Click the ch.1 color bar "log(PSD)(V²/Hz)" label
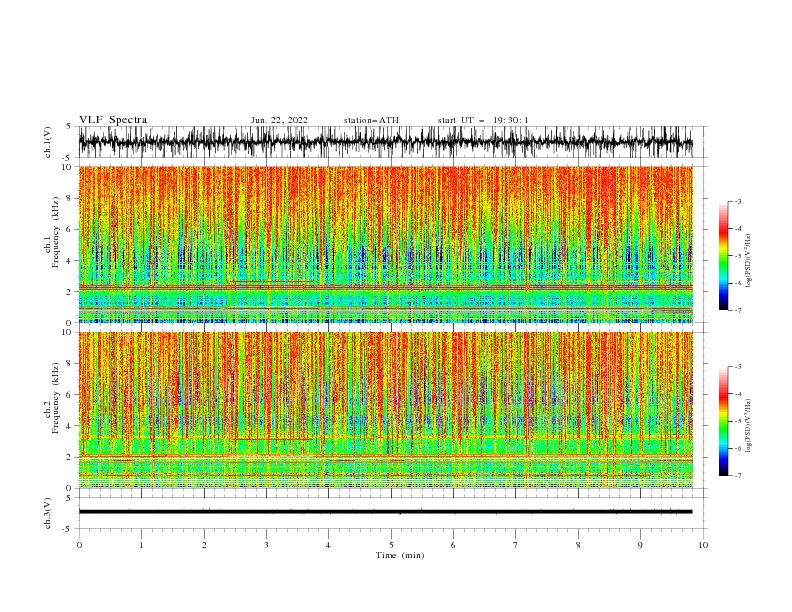The width and height of the screenshot is (792, 612). [748, 261]
